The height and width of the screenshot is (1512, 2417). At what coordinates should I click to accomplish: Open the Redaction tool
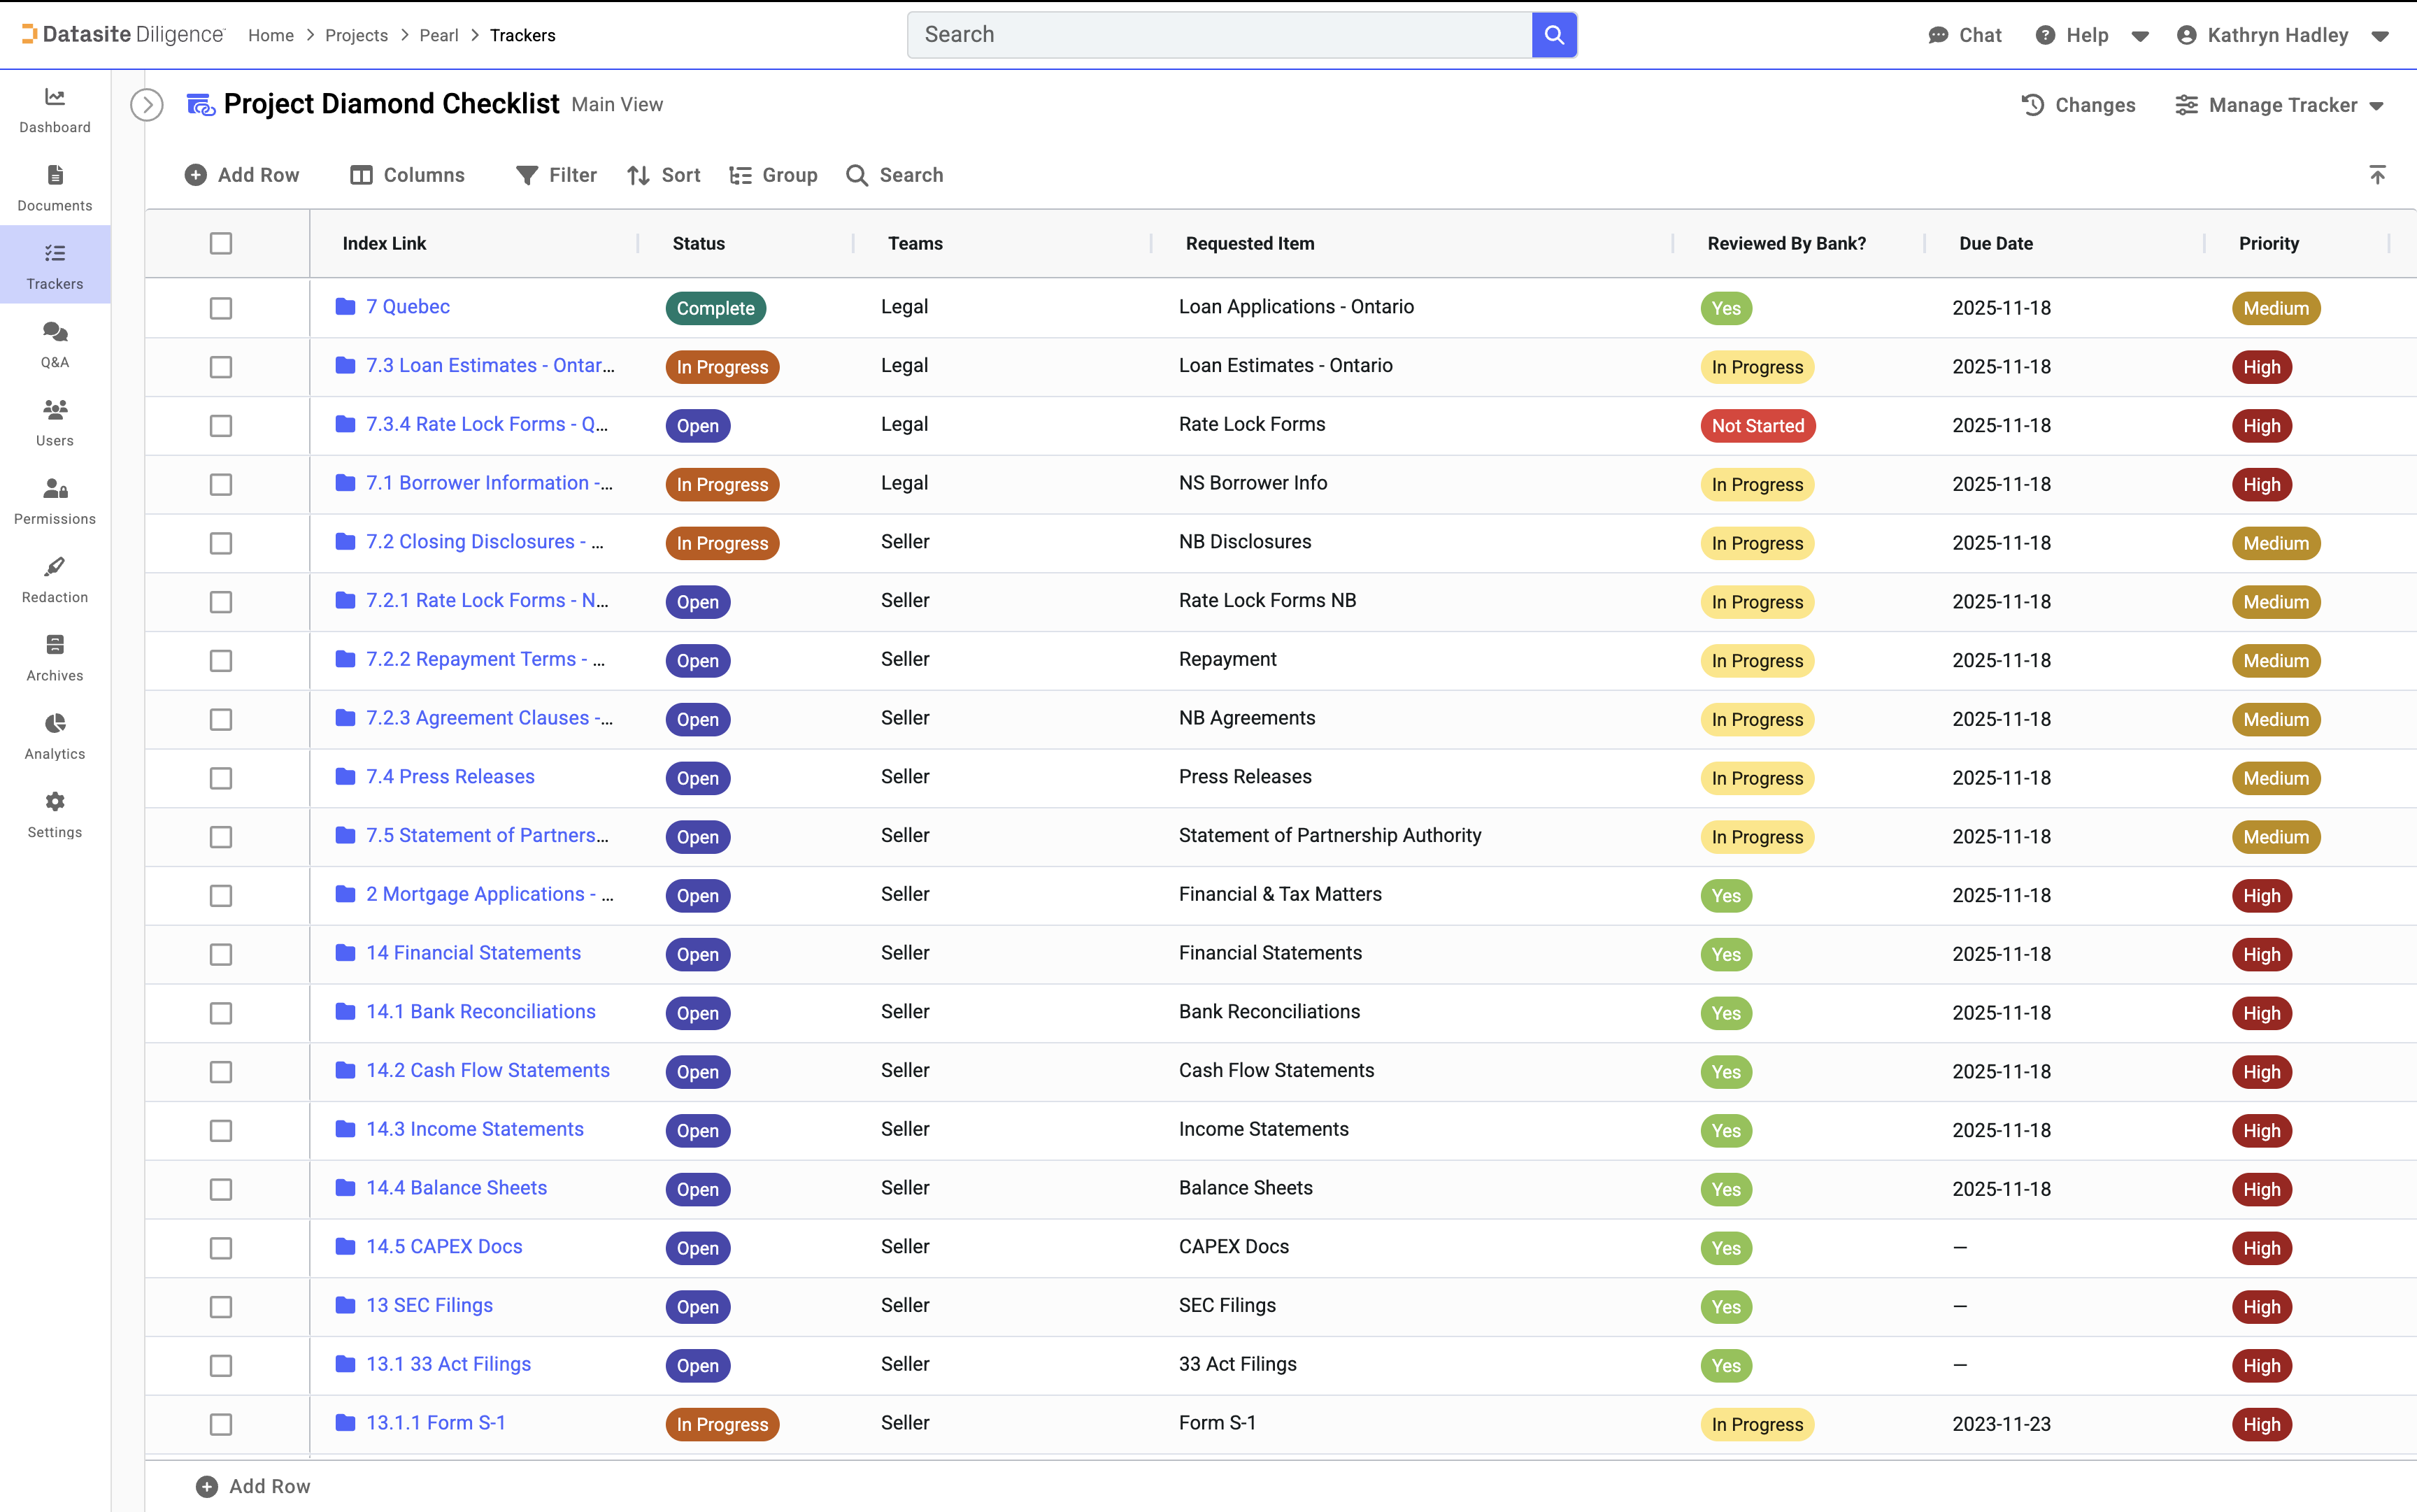(x=54, y=580)
